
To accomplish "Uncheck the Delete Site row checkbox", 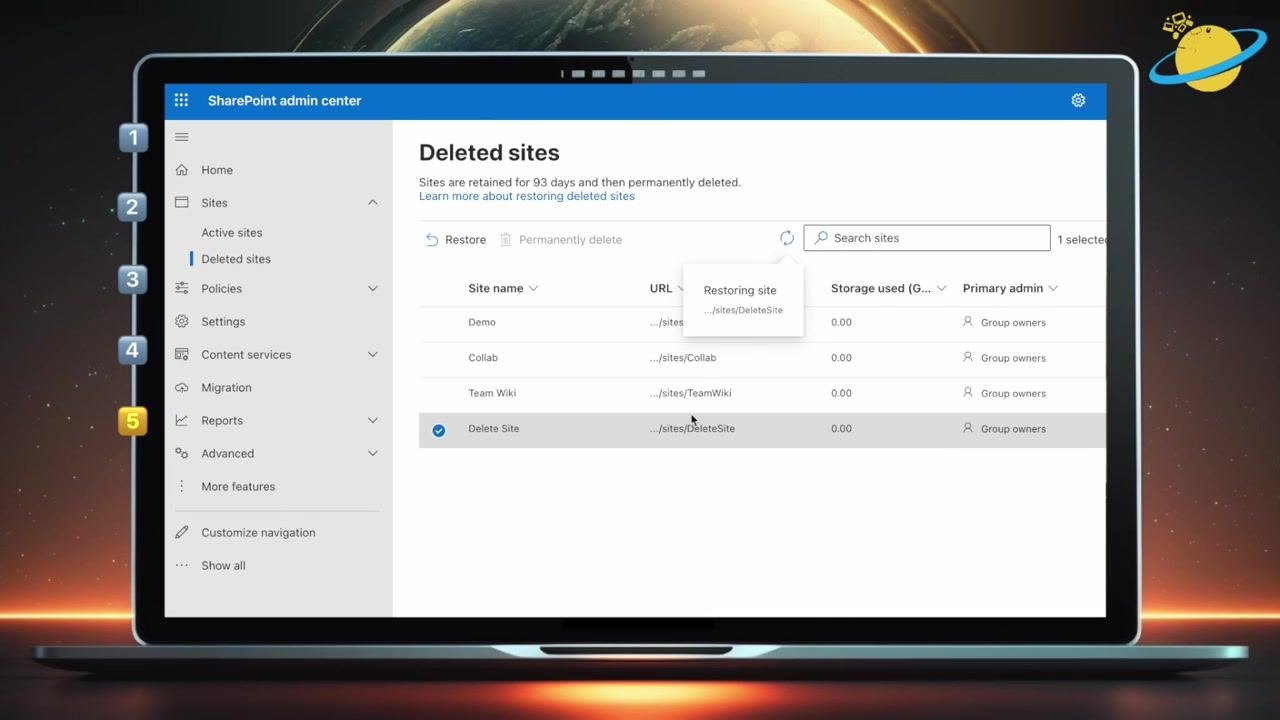I will (438, 430).
